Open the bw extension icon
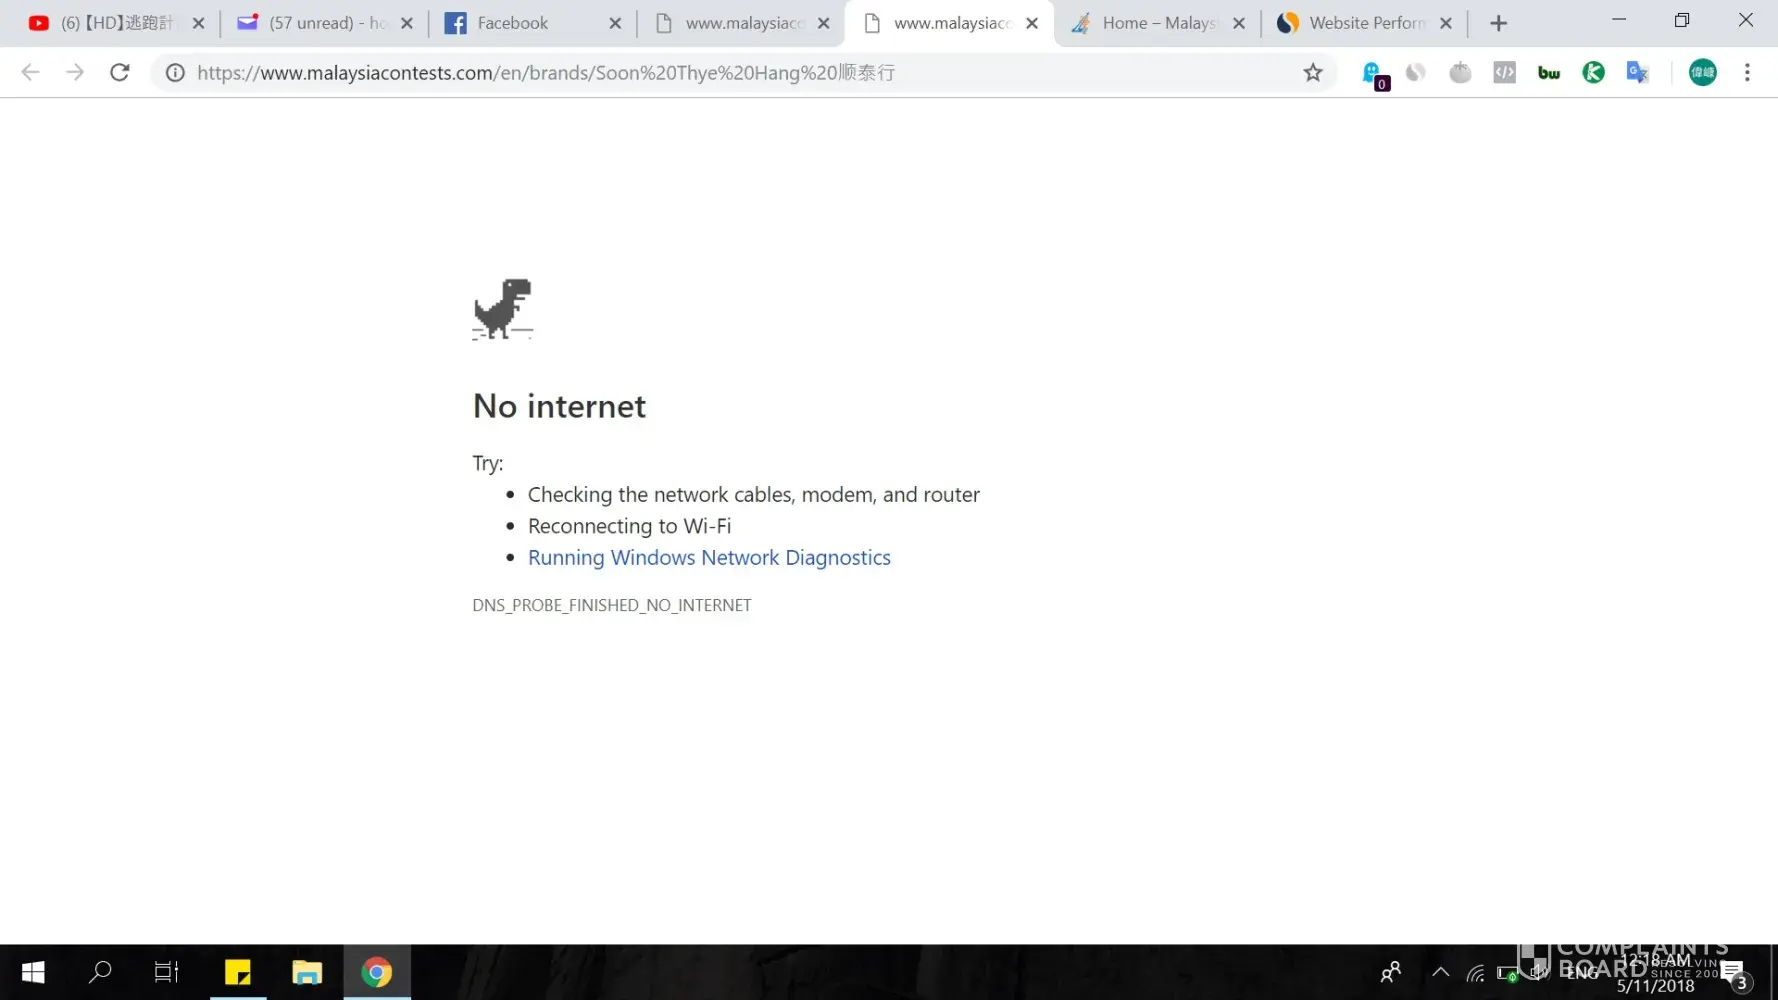Screen dimensions: 1778x1000 pos(1549,72)
